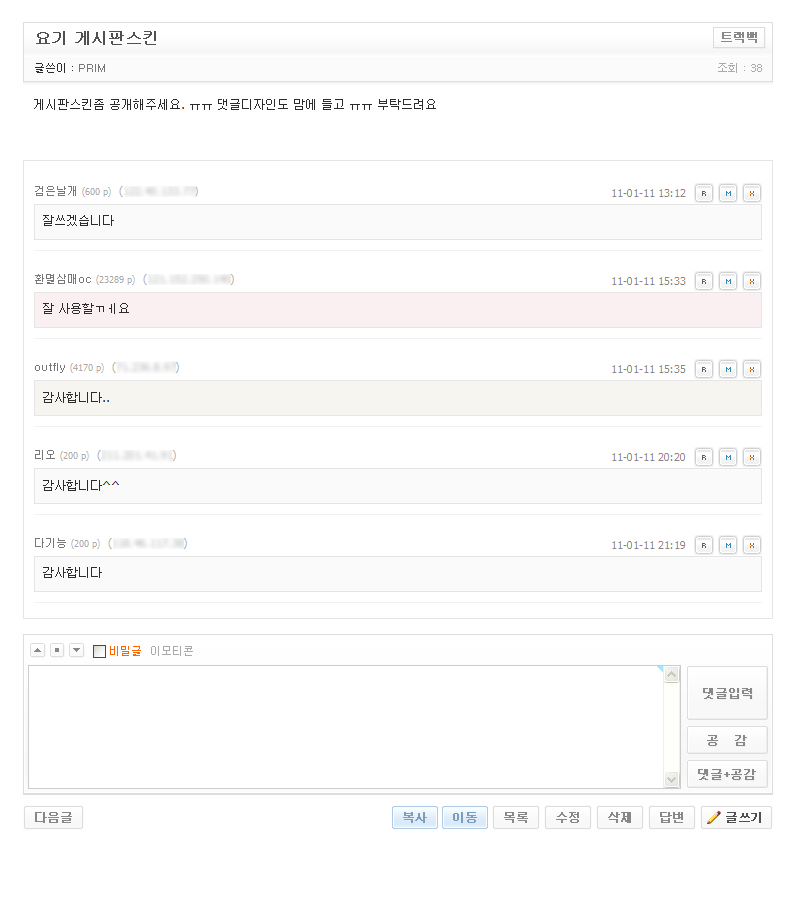This screenshot has height=900, width=800.
Task: Enable the 비밀글 secret comment checkbox
Action: [99, 651]
